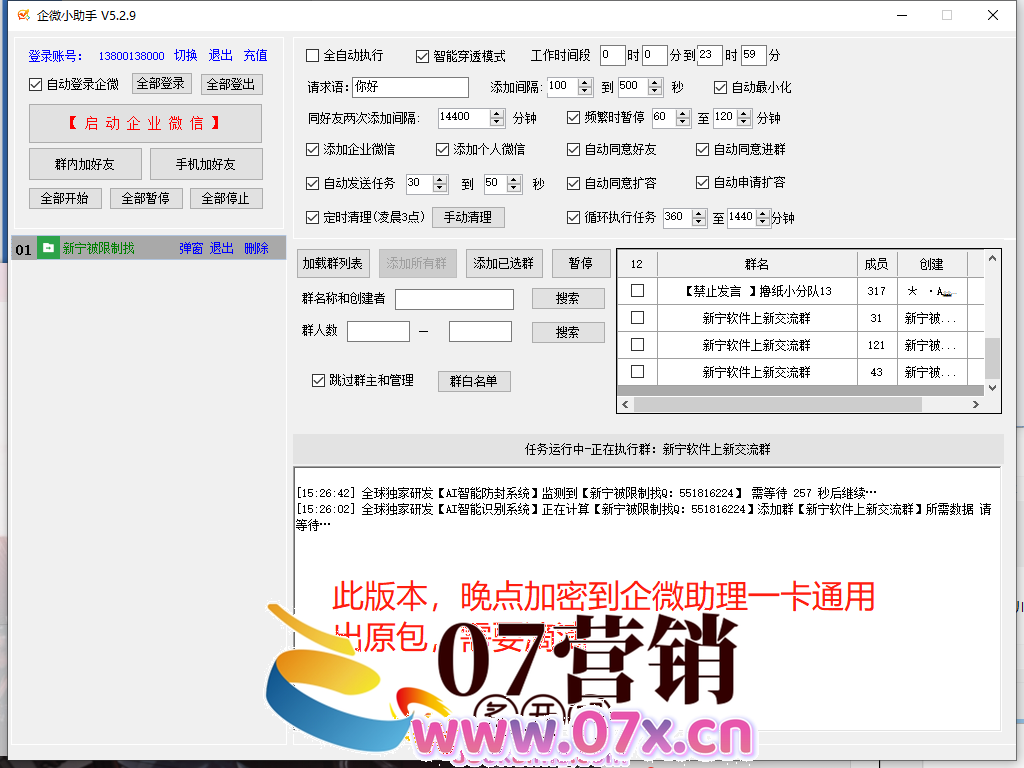Viewport: 1024px width, 768px height.
Task: Click the 循环执行任务 1440 value stepper
Action: click(x=762, y=217)
